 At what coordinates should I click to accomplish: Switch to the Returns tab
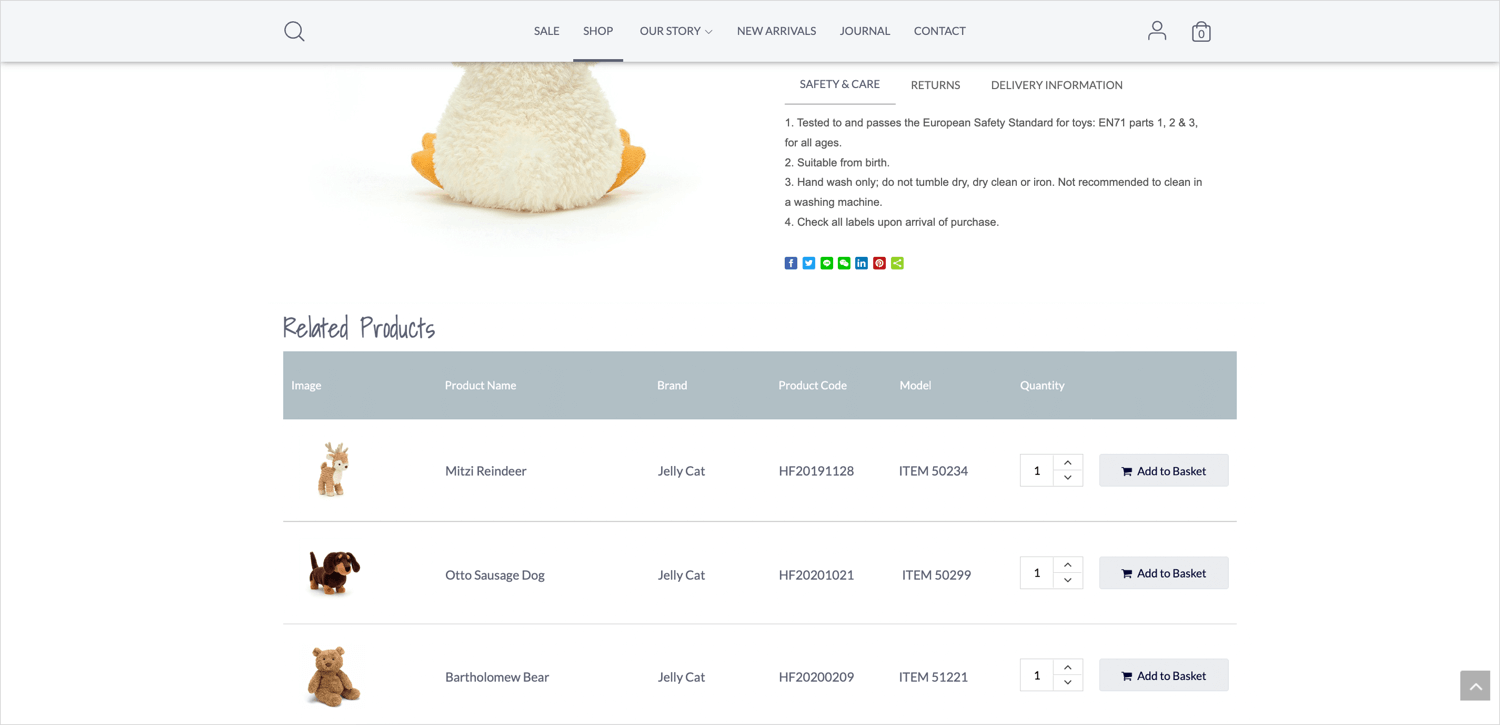[x=935, y=85]
